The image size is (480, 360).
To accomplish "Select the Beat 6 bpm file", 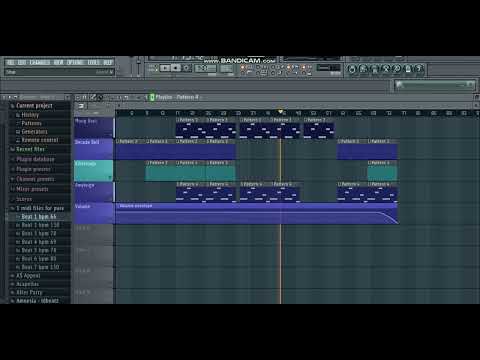I will tap(39, 259).
